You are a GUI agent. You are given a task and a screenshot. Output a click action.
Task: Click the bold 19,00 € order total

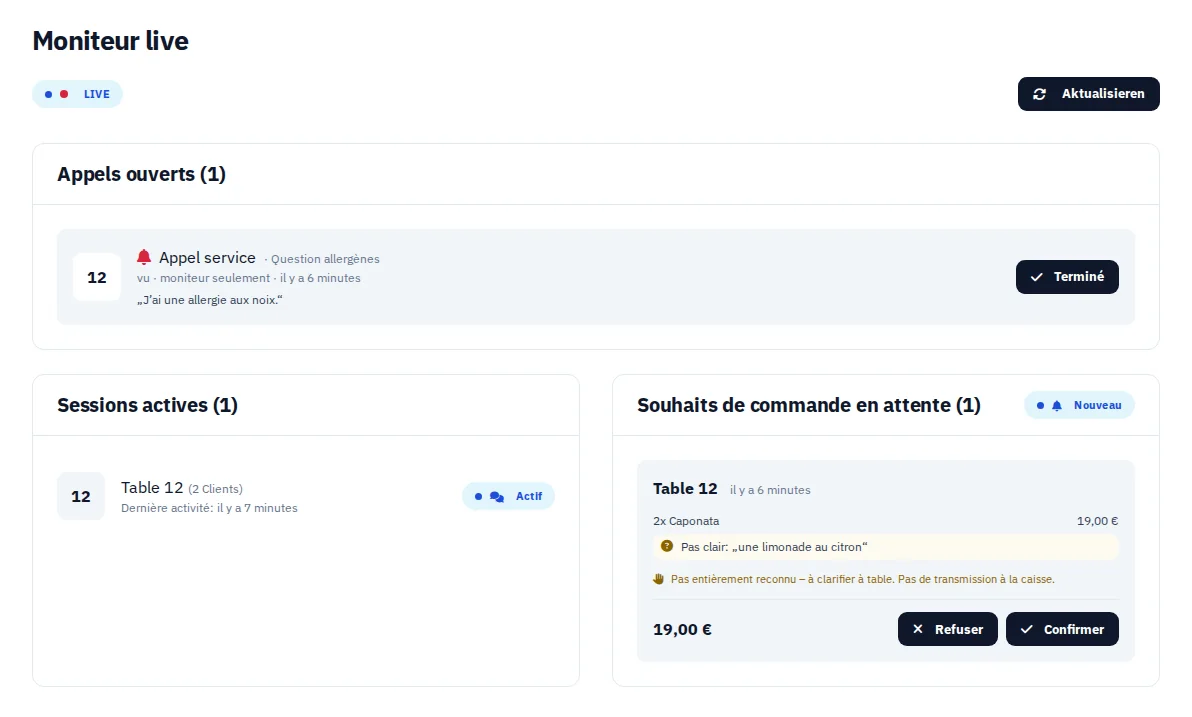pos(682,630)
